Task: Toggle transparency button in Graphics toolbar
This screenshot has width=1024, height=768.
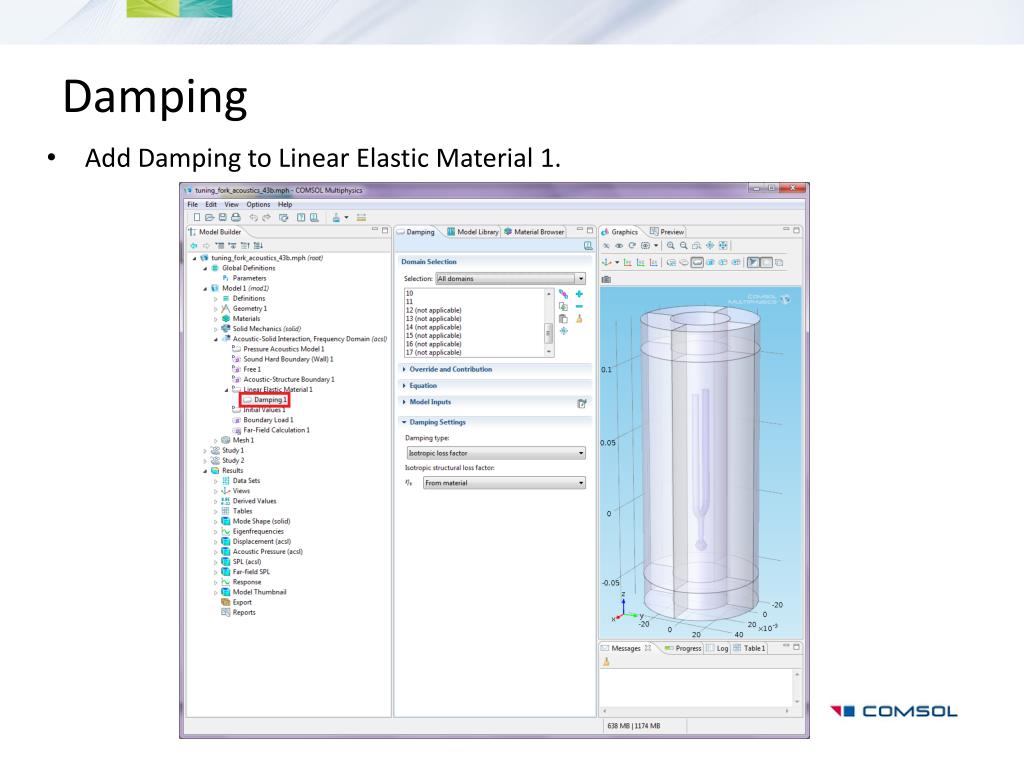Action: (767, 263)
